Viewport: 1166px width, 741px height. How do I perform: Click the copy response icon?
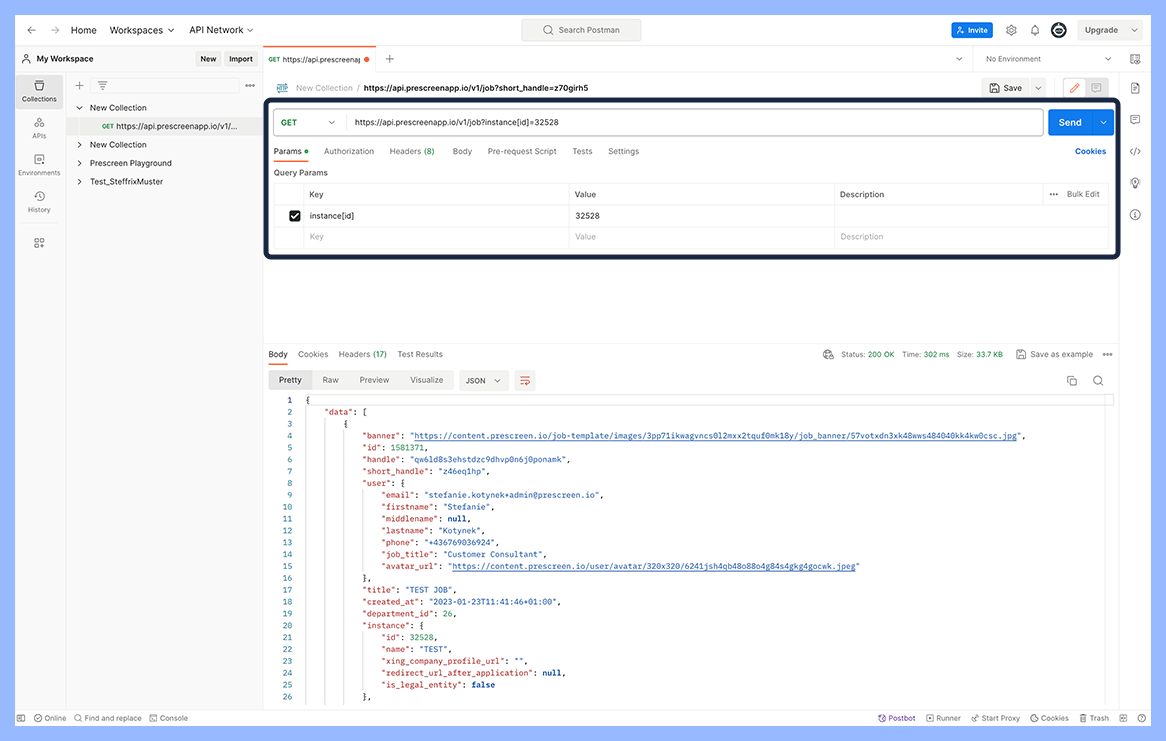[x=1072, y=381]
